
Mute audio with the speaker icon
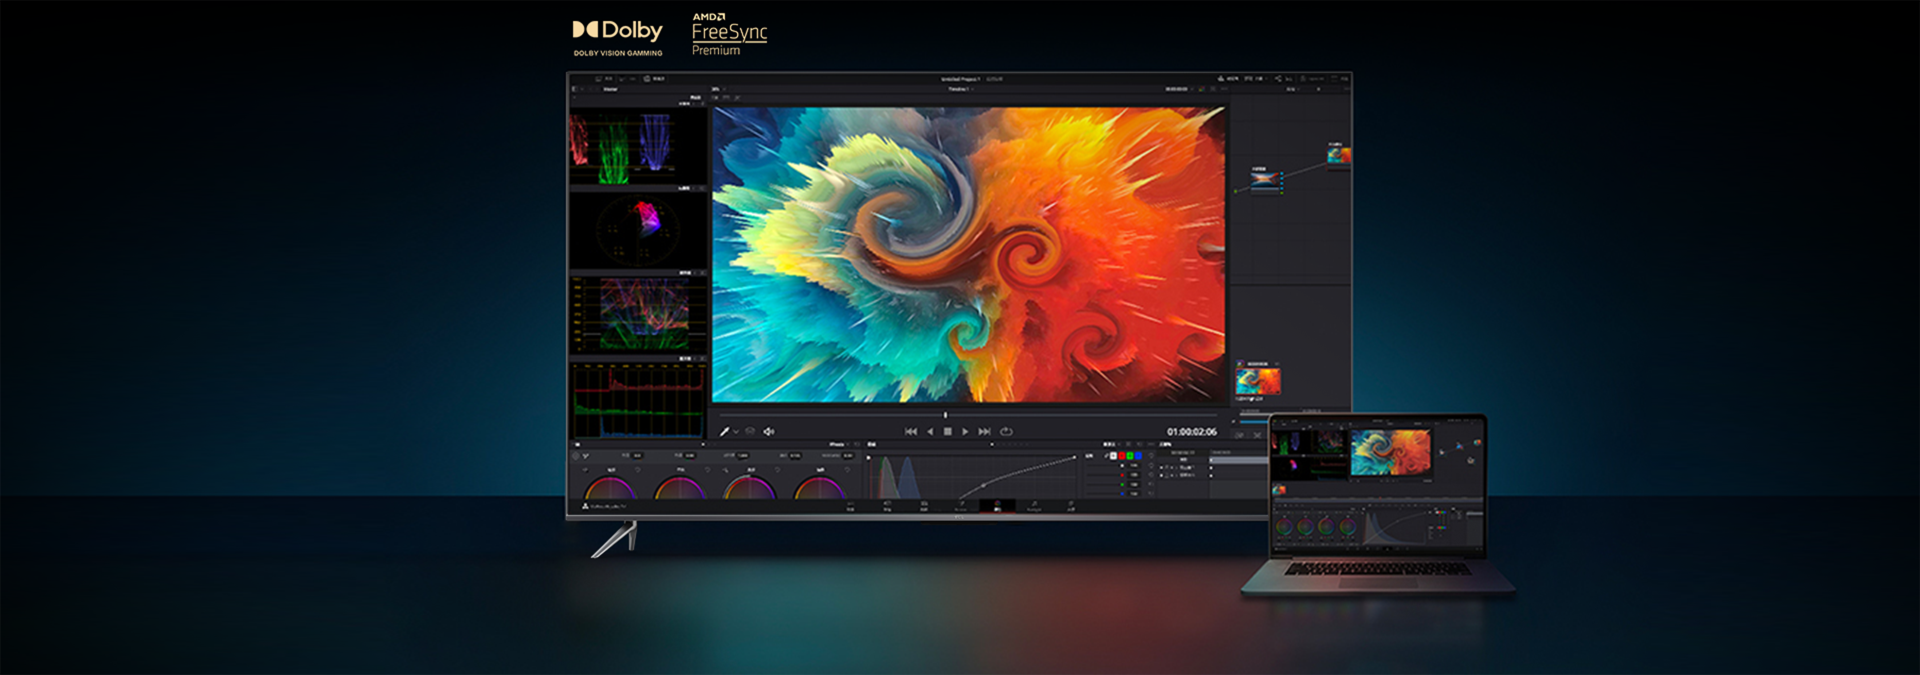[x=769, y=432]
